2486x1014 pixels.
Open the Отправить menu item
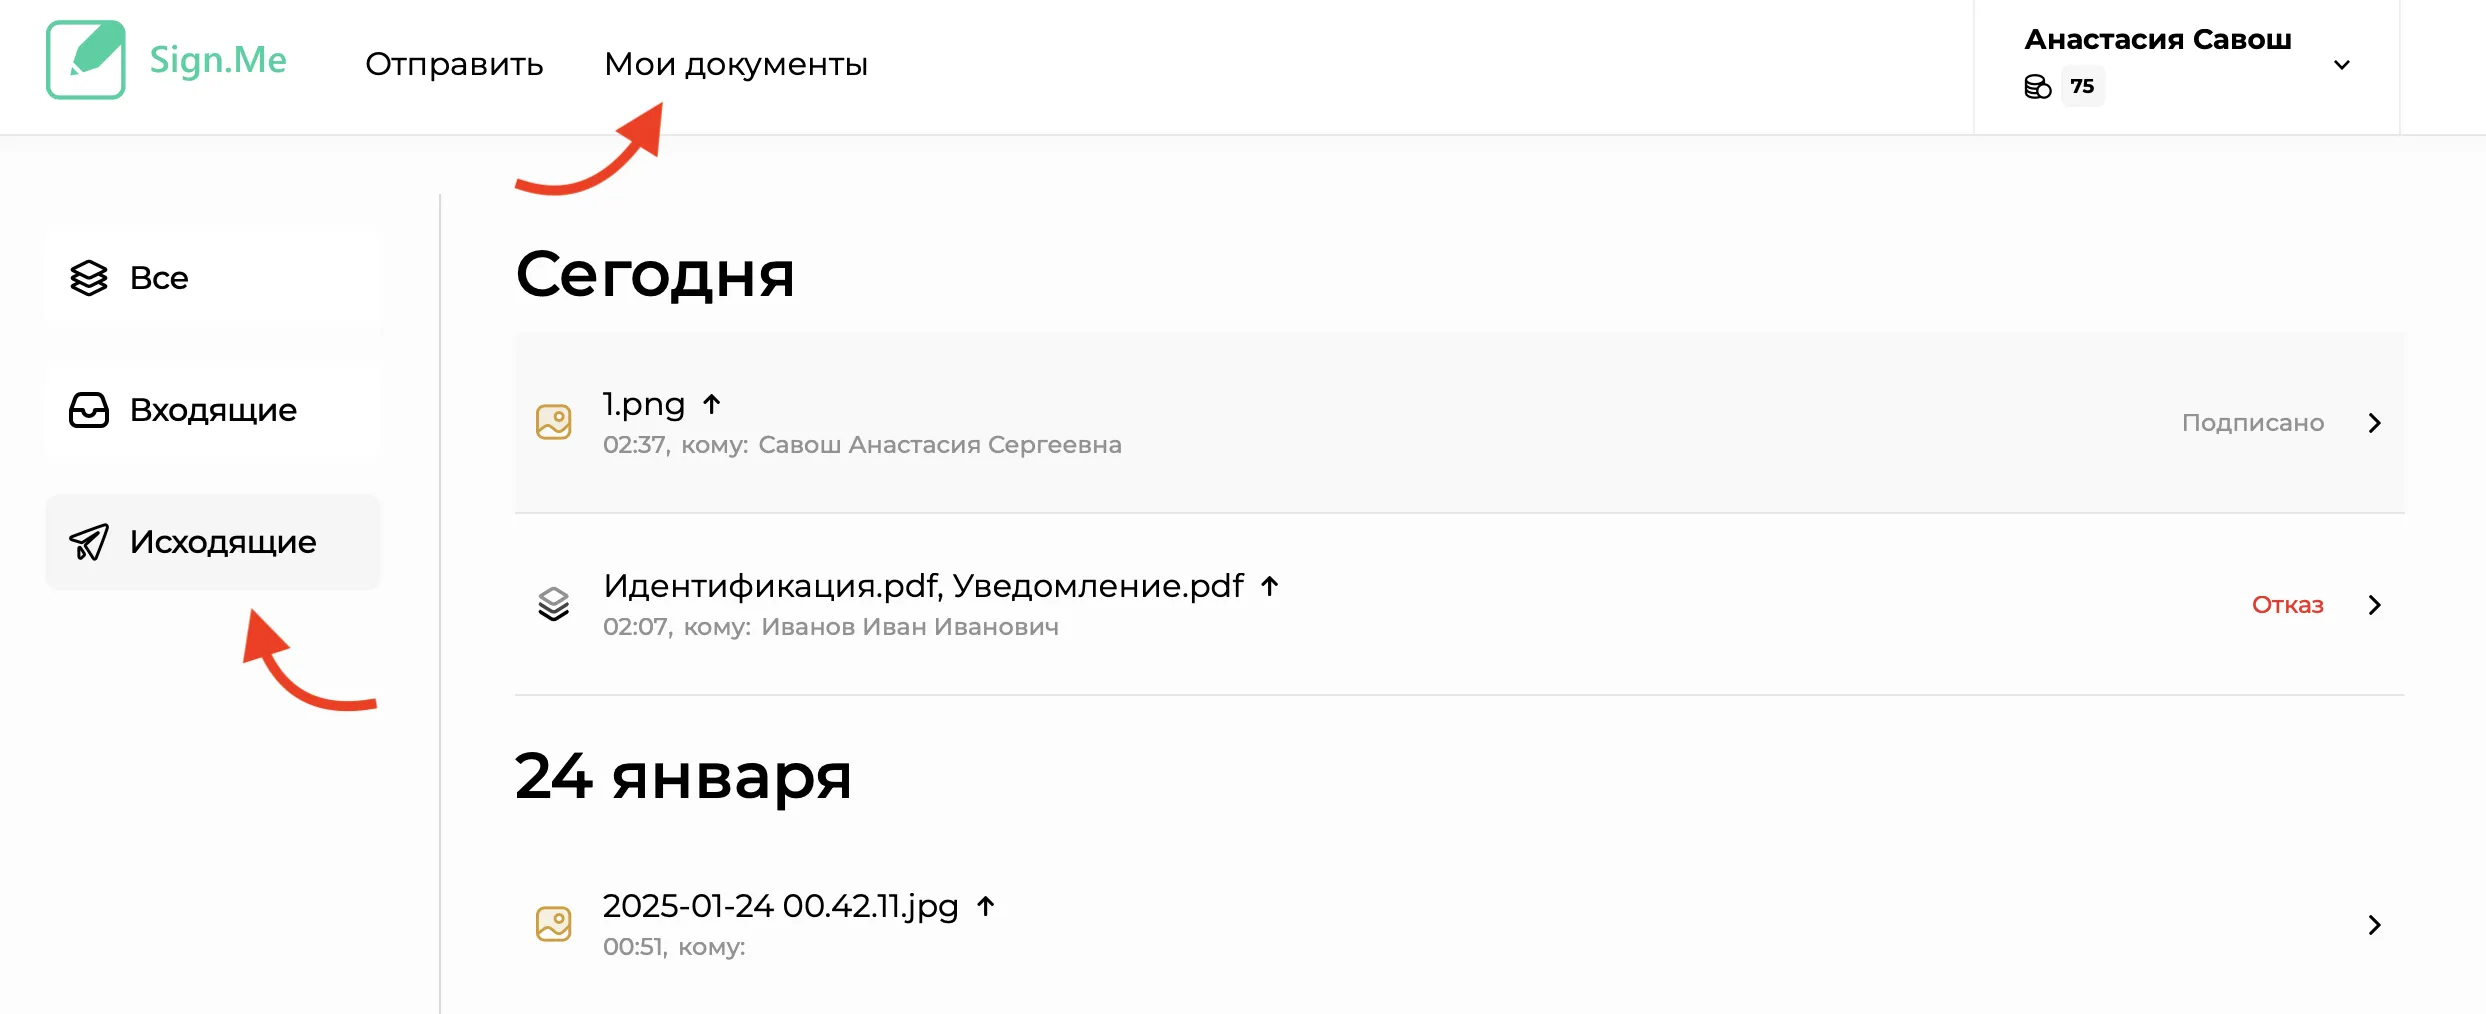click(x=454, y=64)
